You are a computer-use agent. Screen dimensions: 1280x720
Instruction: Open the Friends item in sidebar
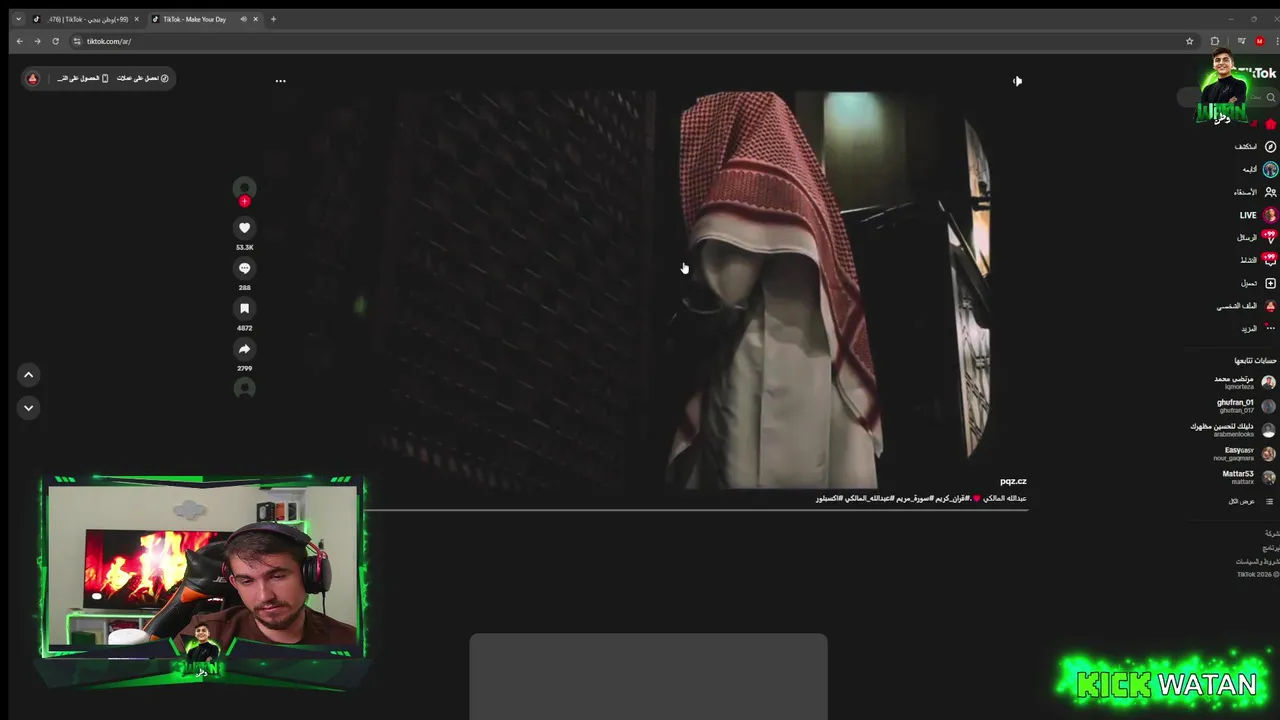point(1255,192)
